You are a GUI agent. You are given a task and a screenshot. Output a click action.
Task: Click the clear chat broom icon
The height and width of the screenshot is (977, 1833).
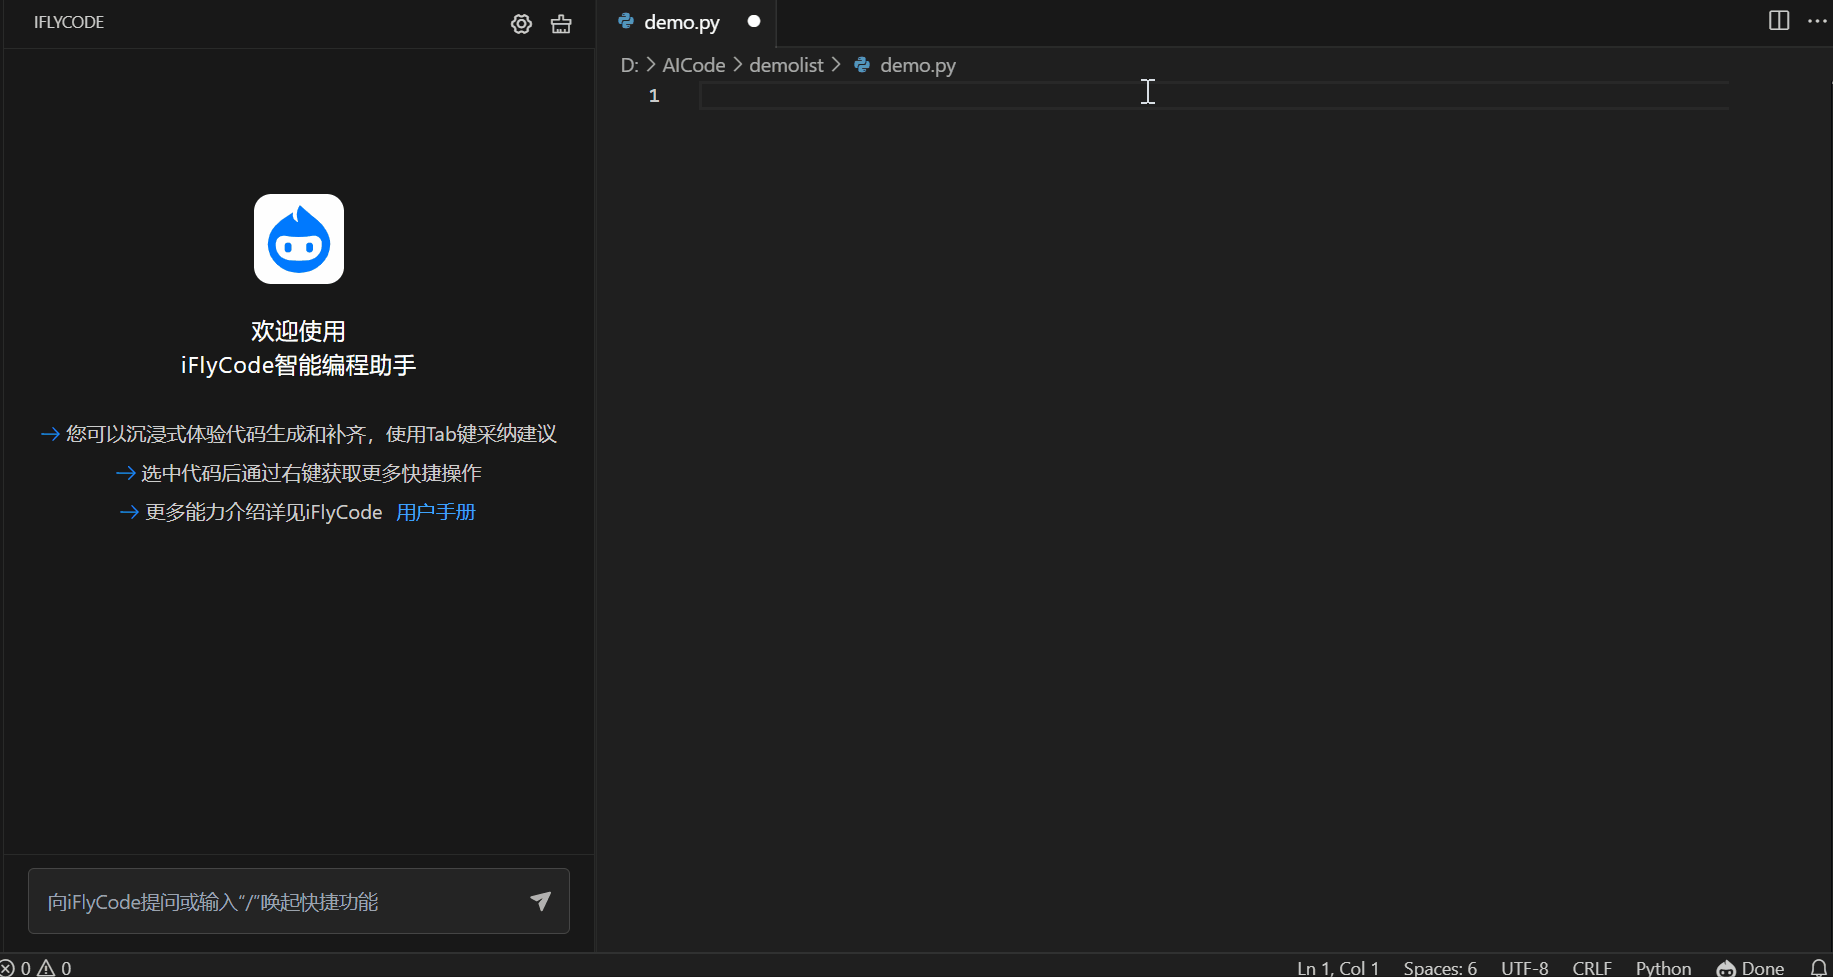561,24
